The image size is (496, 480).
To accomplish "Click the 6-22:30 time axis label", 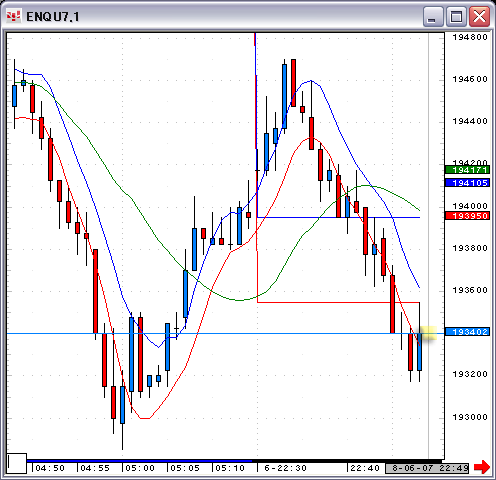I will coord(285,468).
